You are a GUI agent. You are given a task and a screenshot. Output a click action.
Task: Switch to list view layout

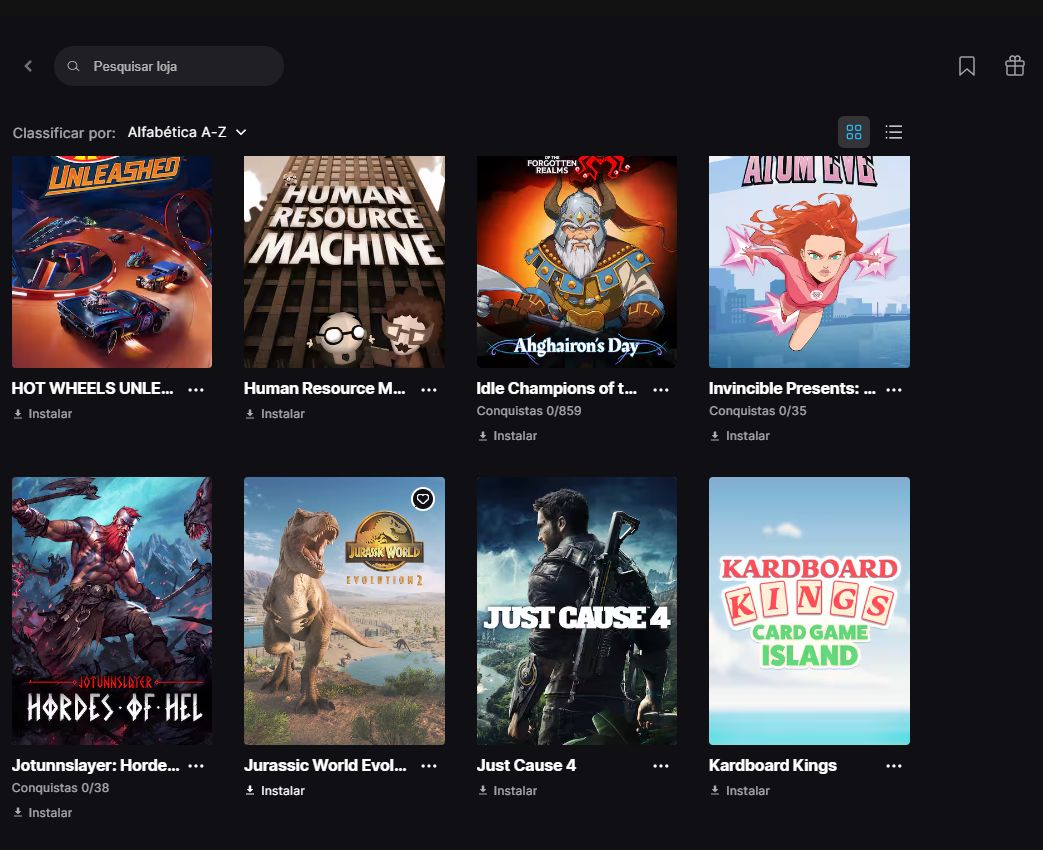[893, 132]
